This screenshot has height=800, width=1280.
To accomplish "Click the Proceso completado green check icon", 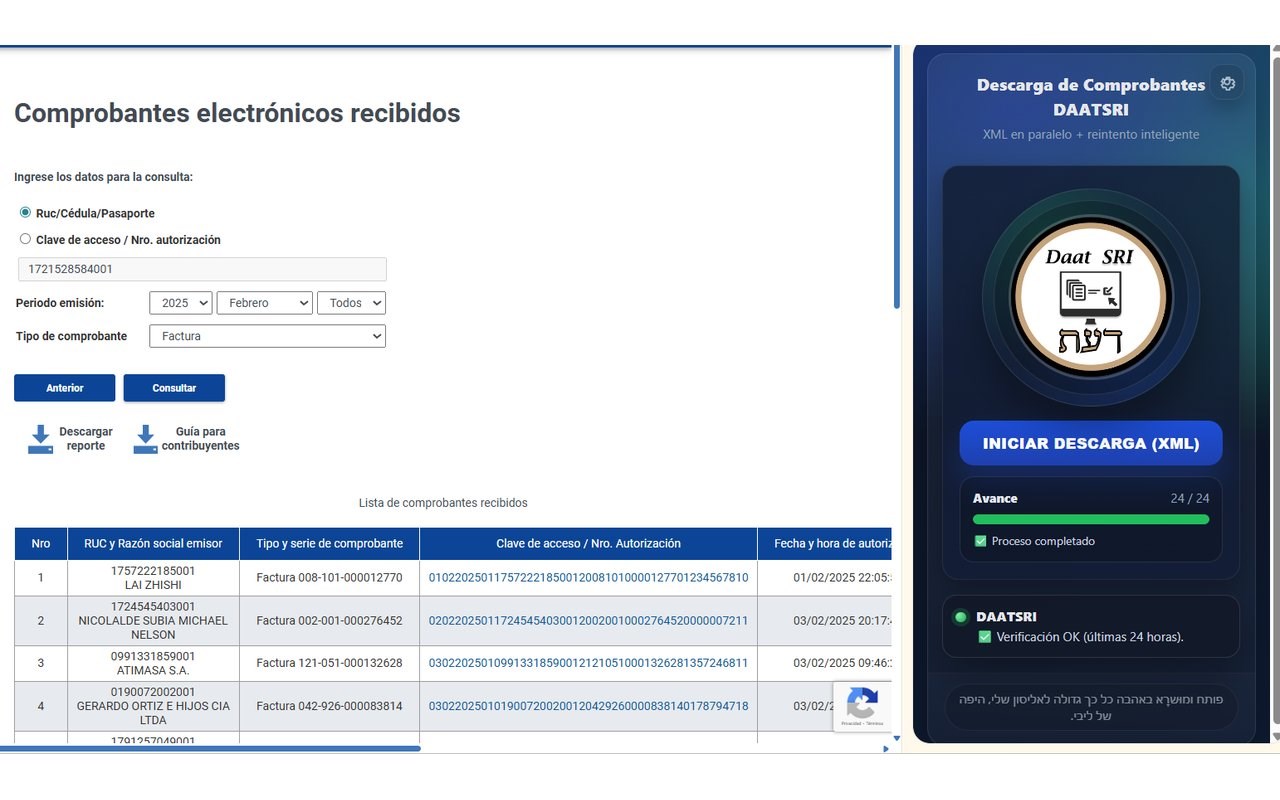I will (x=980, y=541).
